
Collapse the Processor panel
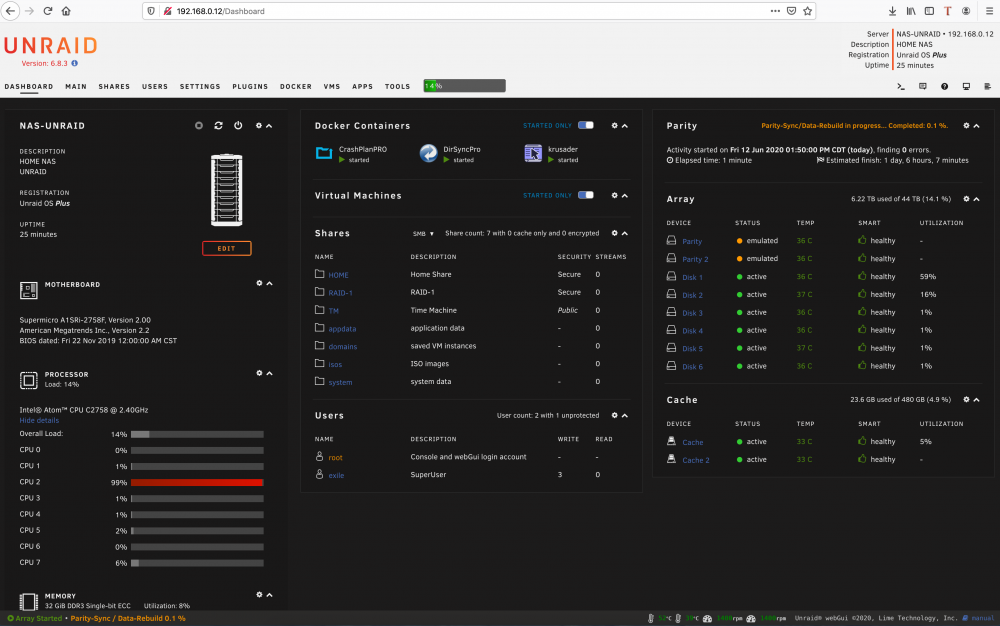tap(270, 374)
